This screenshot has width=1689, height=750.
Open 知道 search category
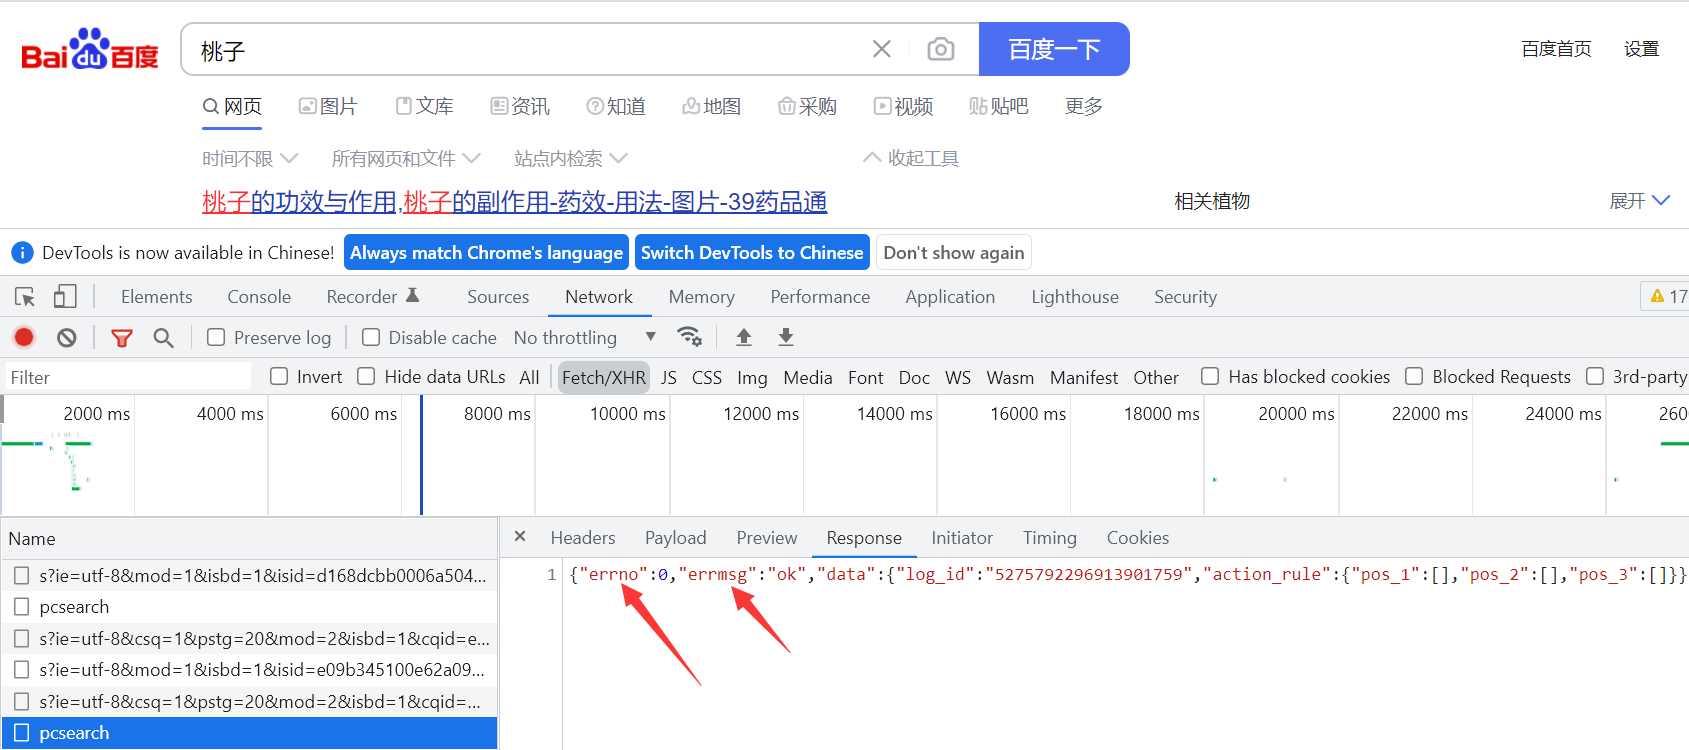(616, 106)
